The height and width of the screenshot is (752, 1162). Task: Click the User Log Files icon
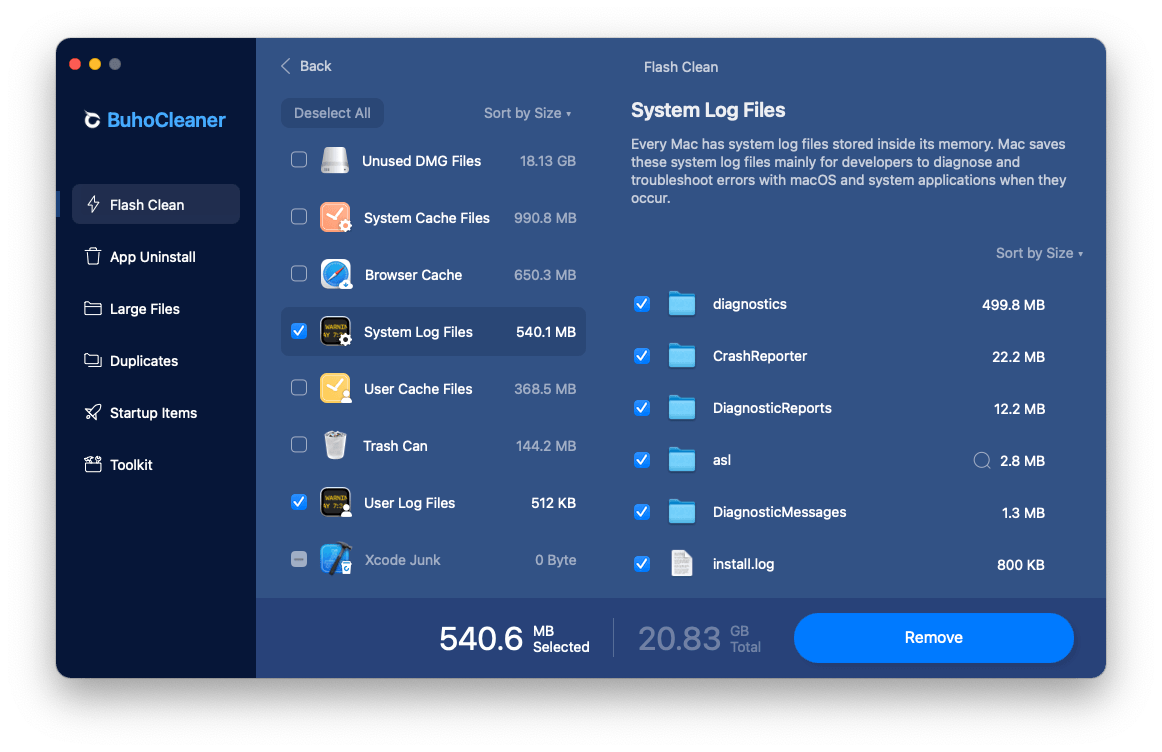tap(336, 502)
